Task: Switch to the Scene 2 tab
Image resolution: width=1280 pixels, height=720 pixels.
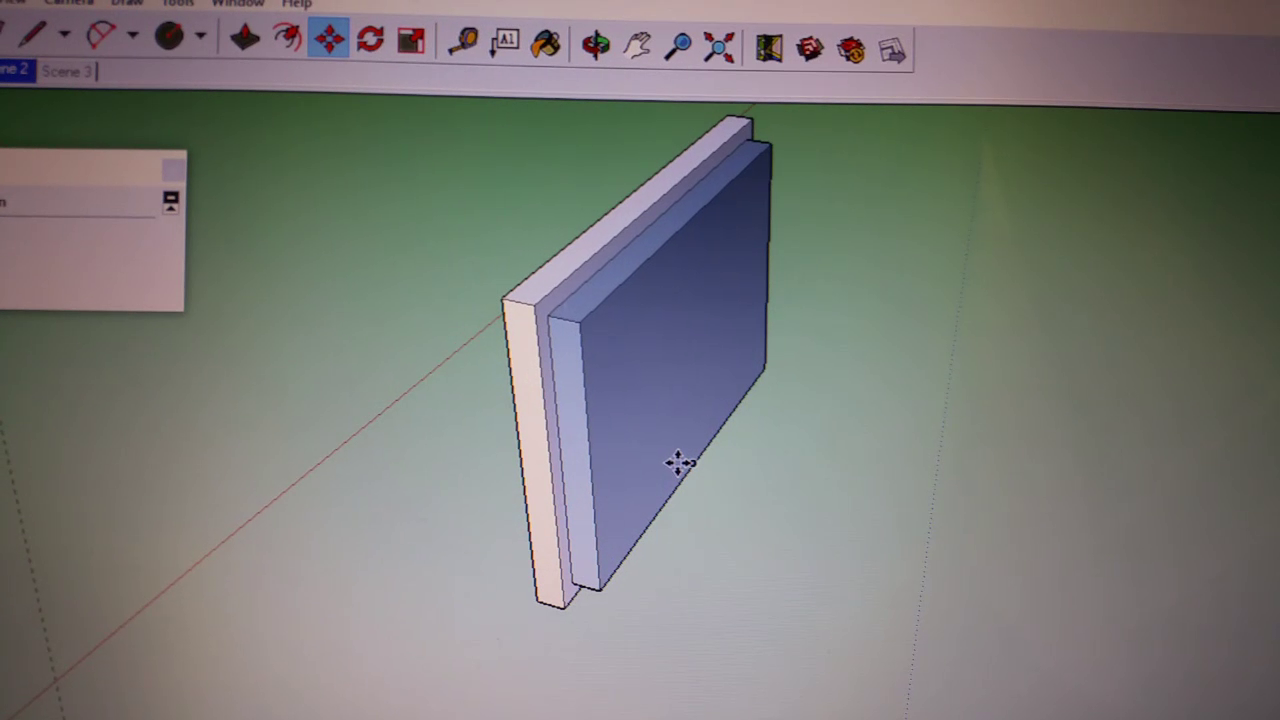Action: tap(16, 70)
